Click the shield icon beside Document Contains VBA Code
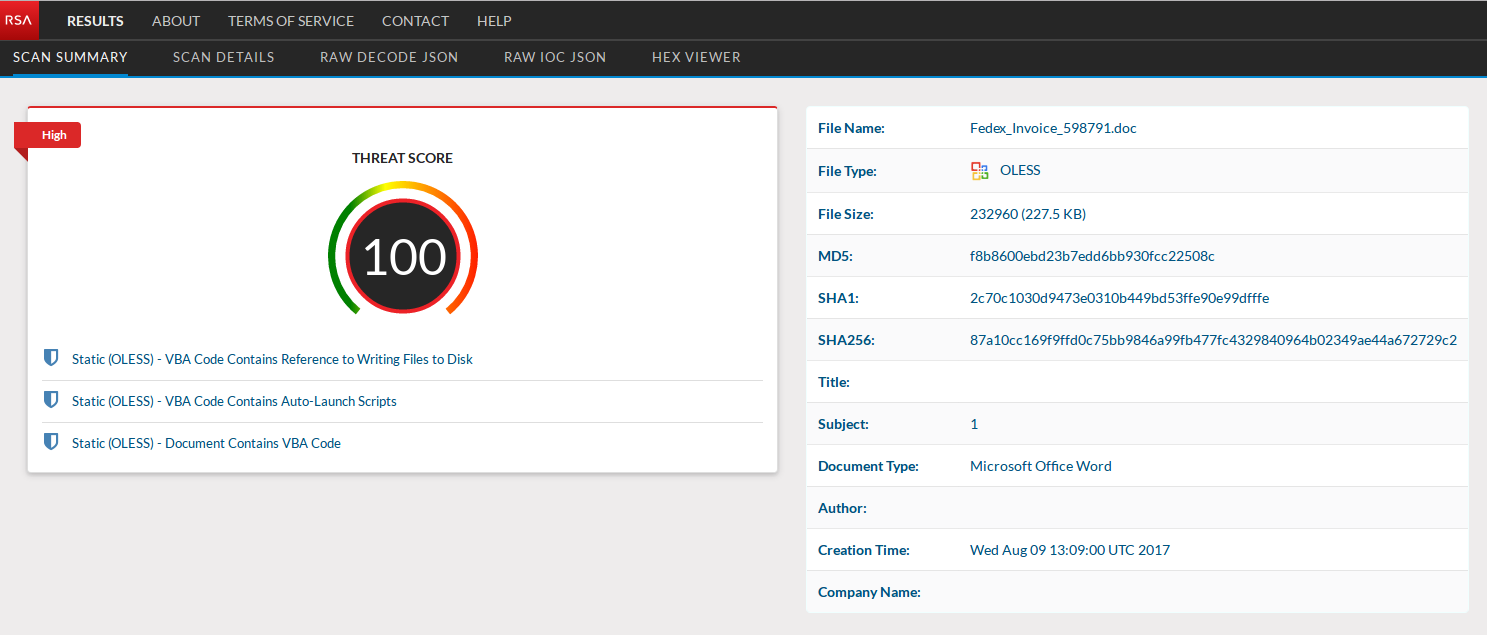The width and height of the screenshot is (1487, 635). click(x=51, y=442)
